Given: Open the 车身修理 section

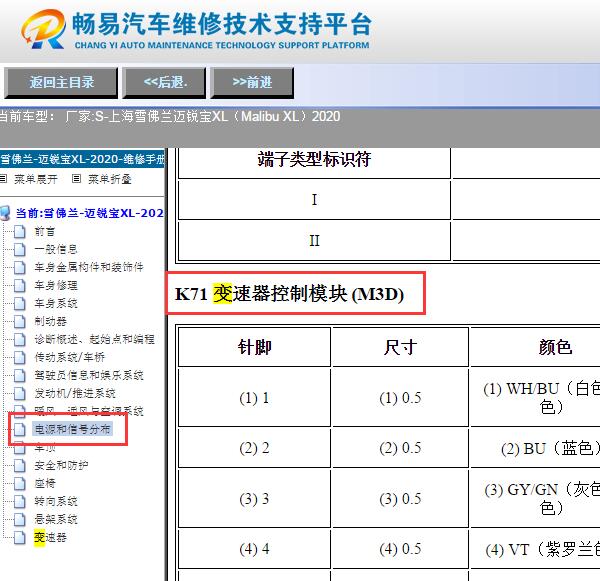Looking at the screenshot, I should [x=56, y=285].
